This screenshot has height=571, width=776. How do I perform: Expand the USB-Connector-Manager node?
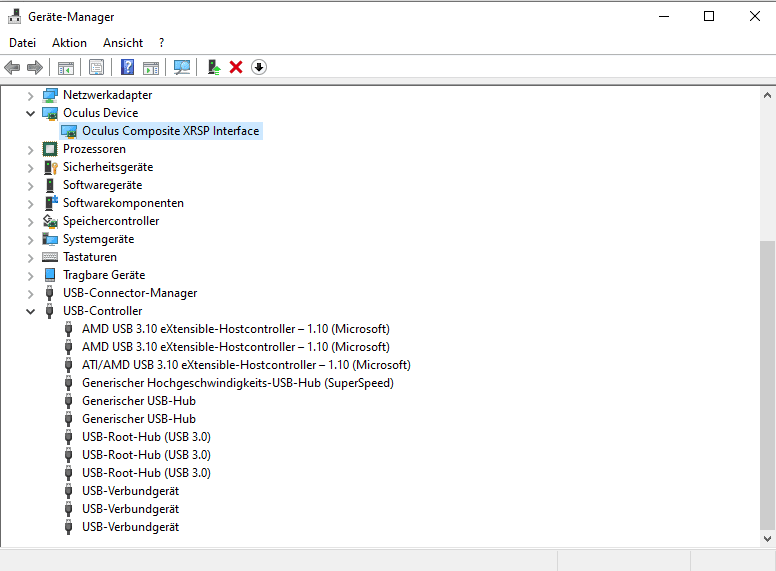(30, 293)
